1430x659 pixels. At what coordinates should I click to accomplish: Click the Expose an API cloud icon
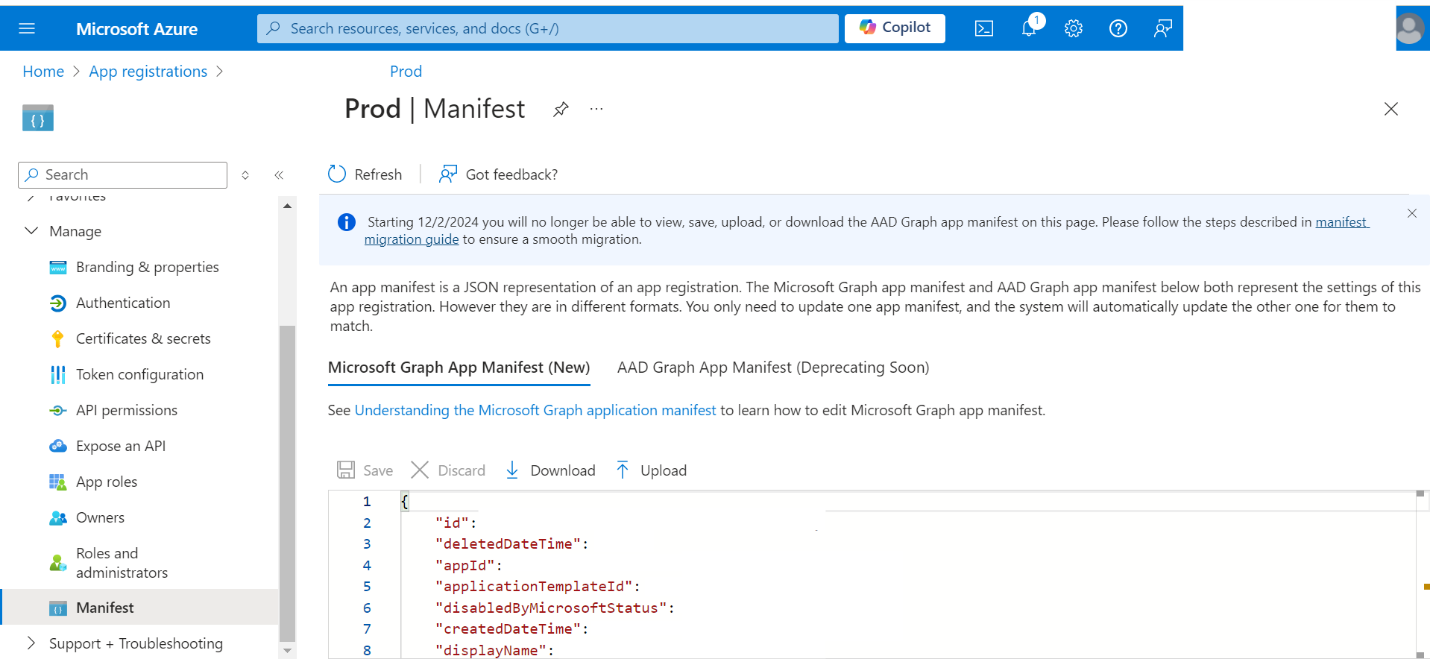tap(58, 446)
